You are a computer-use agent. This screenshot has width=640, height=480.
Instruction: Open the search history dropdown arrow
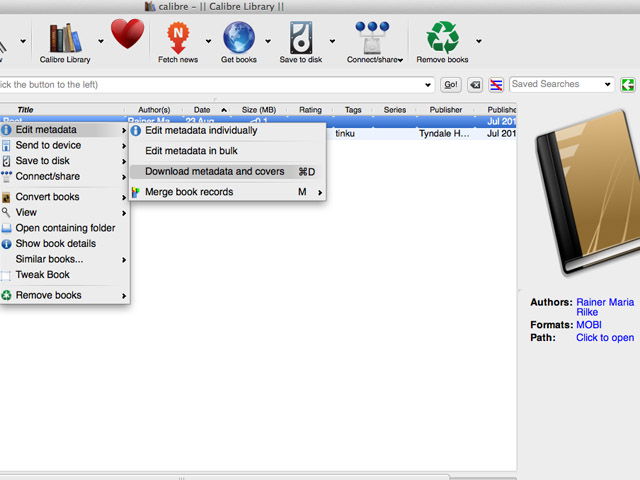tap(427, 85)
